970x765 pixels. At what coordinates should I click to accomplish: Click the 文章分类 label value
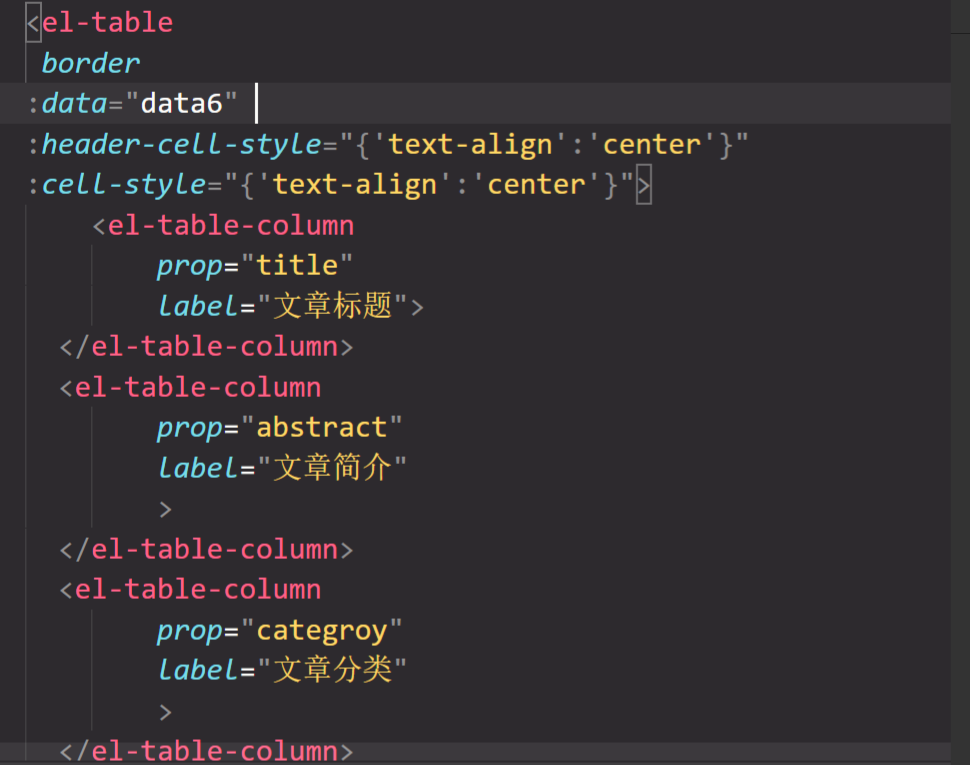coord(333,671)
